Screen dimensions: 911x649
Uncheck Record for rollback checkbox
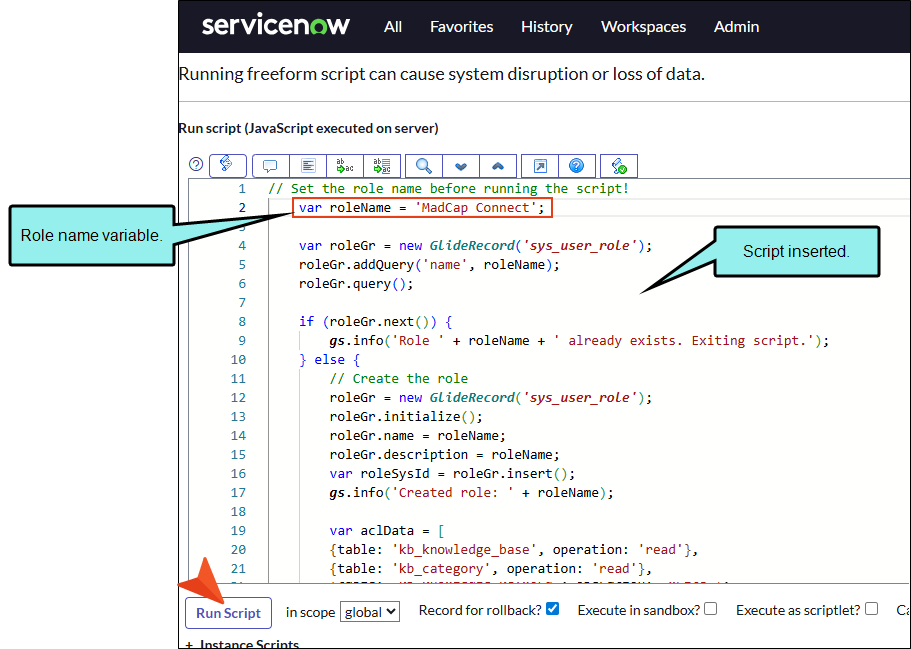[553, 608]
